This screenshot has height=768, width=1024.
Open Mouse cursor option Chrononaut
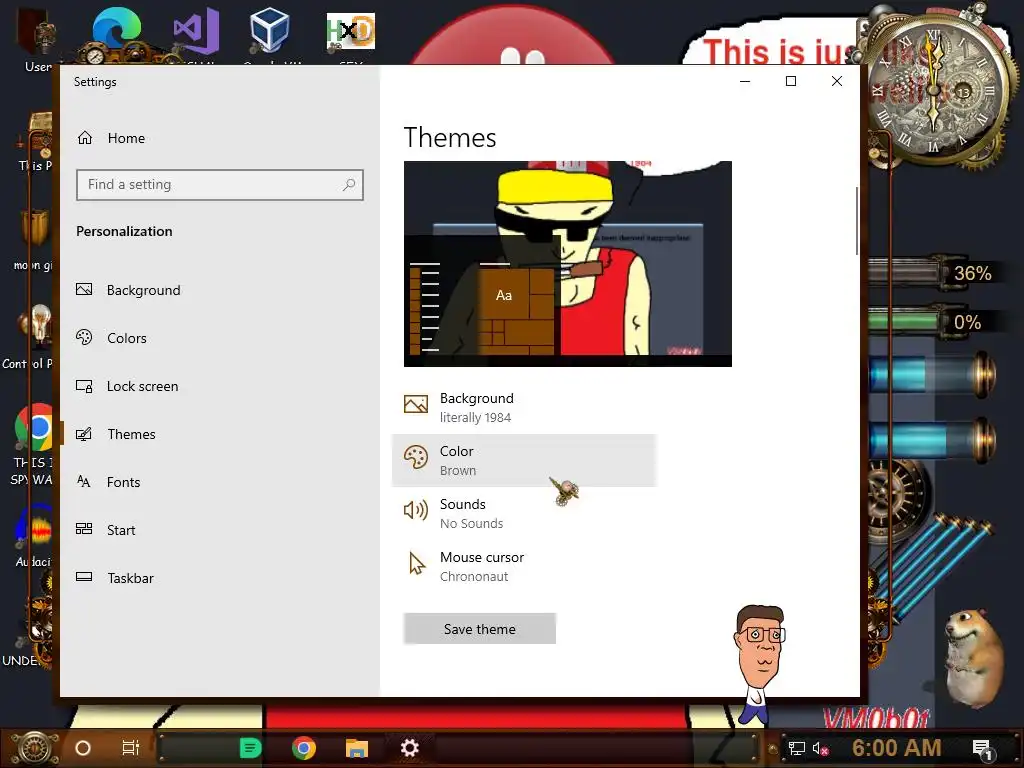click(524, 566)
